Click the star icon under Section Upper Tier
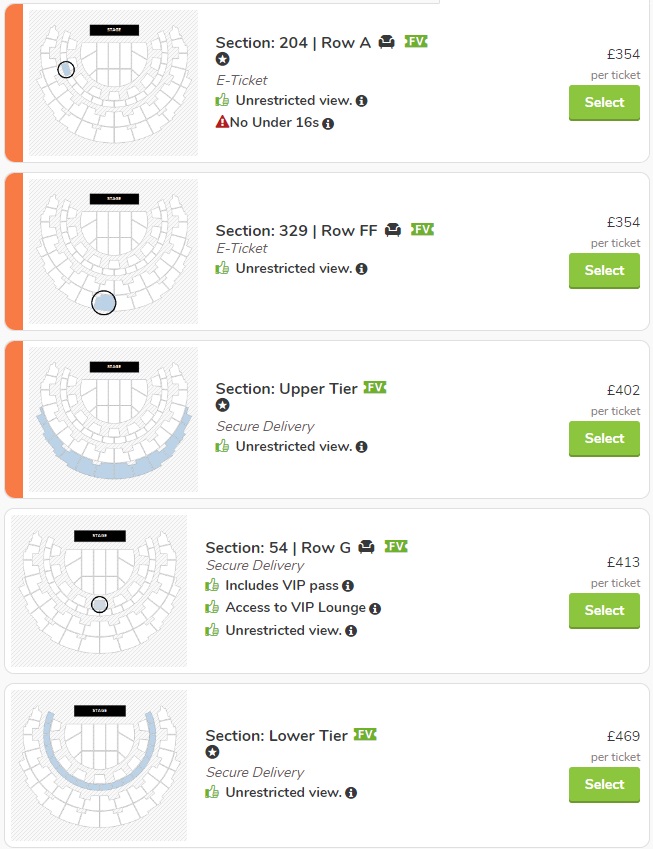Screen dimensions: 653x849 click(x=223, y=405)
